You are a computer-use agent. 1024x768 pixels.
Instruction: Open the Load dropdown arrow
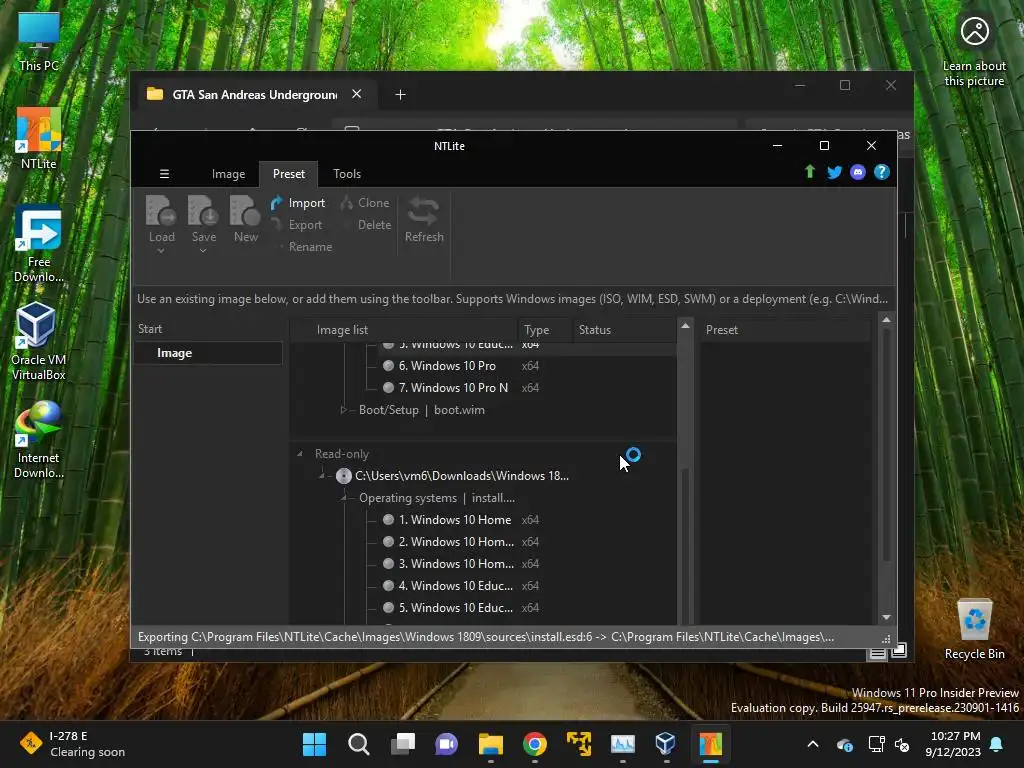click(161, 251)
